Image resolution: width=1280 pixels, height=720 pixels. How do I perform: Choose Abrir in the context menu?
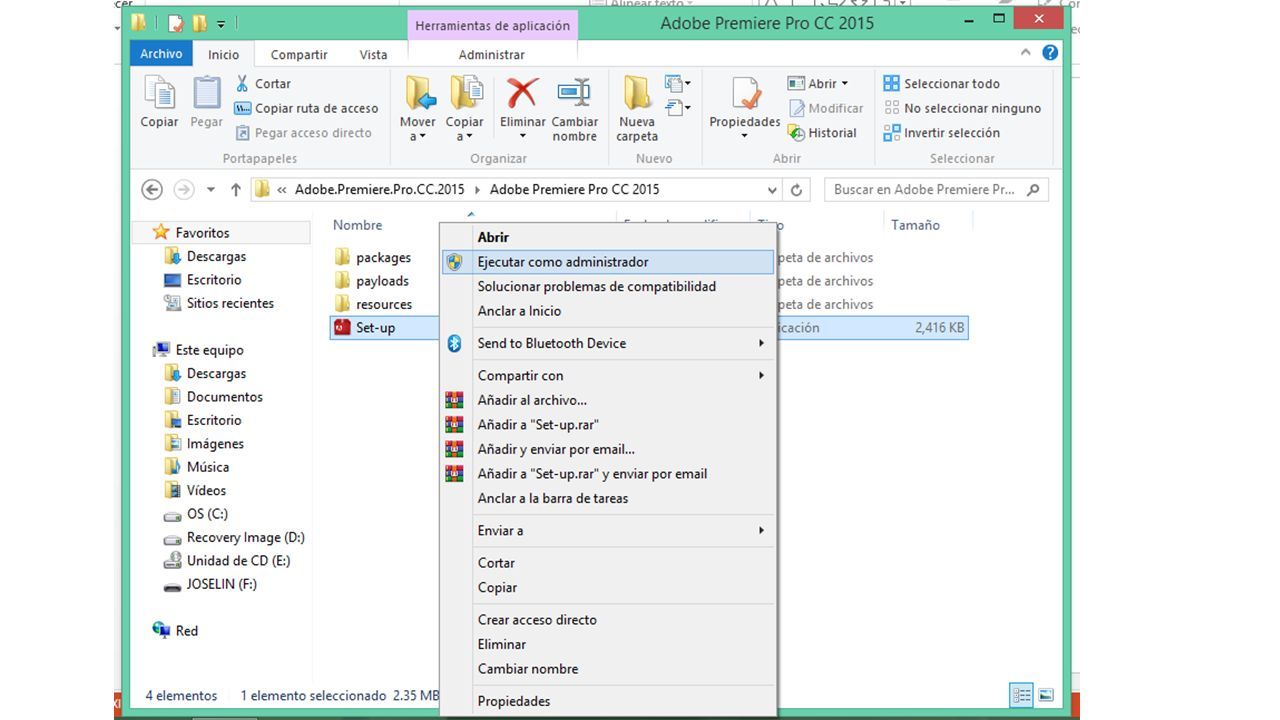(x=608, y=237)
